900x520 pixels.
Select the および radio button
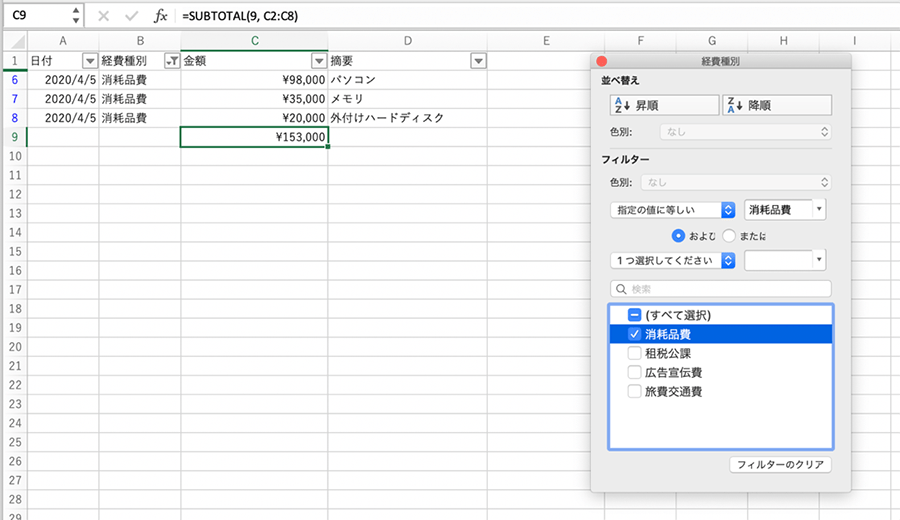point(678,236)
